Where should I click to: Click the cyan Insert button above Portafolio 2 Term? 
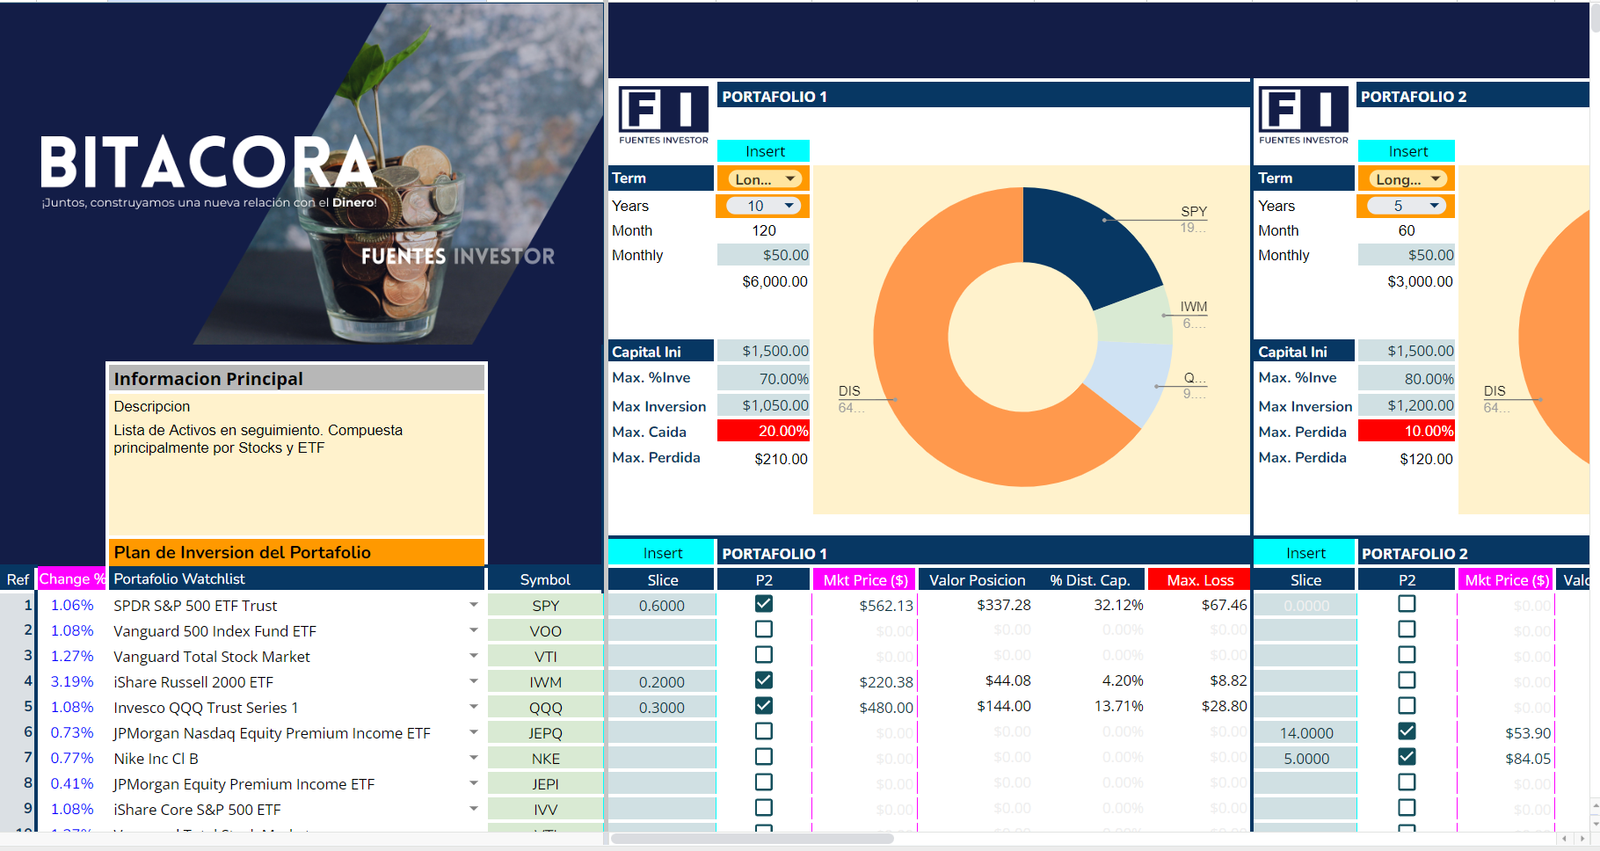coord(1407,151)
